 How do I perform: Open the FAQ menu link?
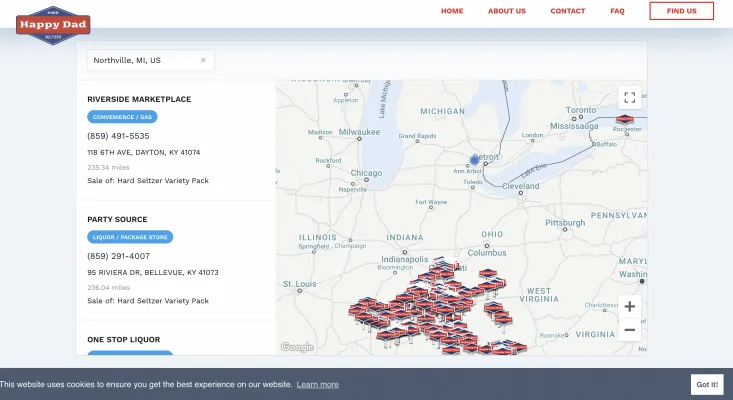pyautogui.click(x=617, y=11)
